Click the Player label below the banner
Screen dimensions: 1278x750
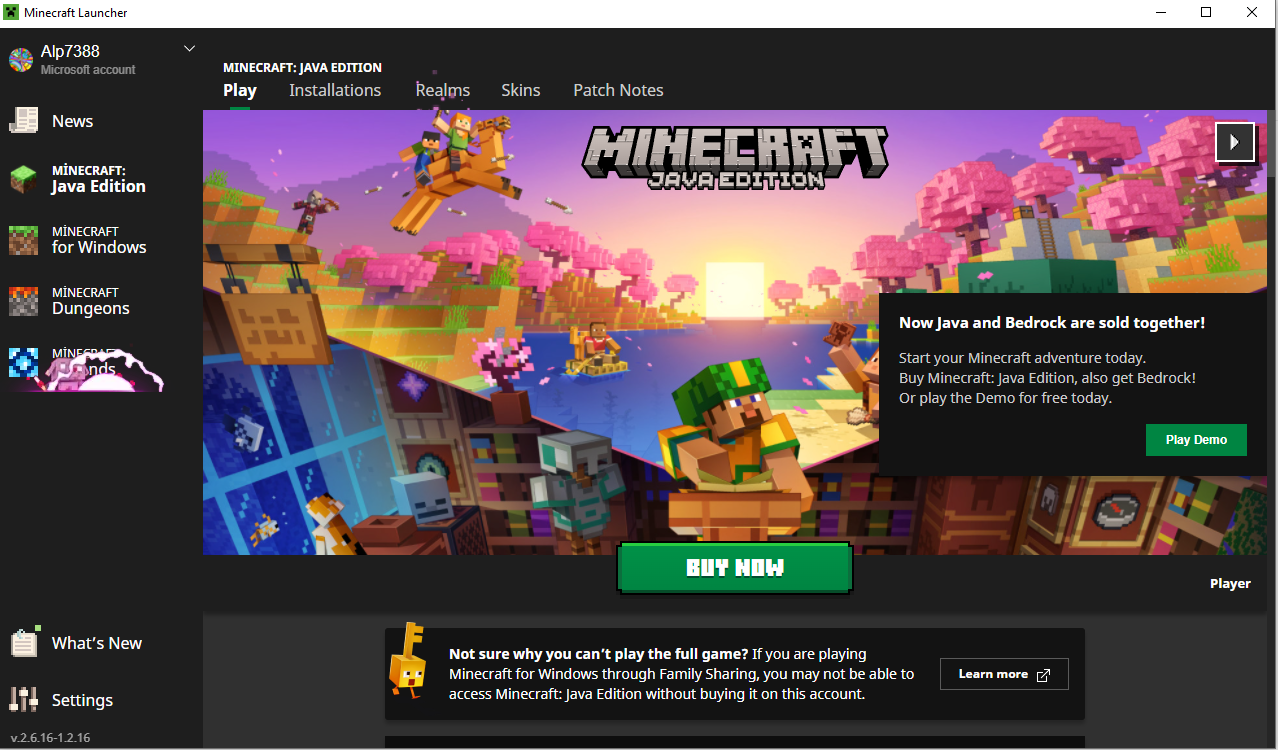pos(1230,584)
